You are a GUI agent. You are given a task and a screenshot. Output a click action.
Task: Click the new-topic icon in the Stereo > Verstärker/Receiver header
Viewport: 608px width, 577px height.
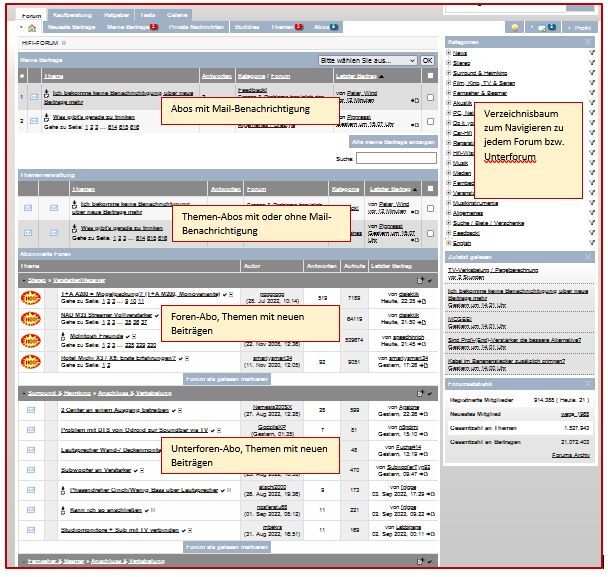click(421, 280)
